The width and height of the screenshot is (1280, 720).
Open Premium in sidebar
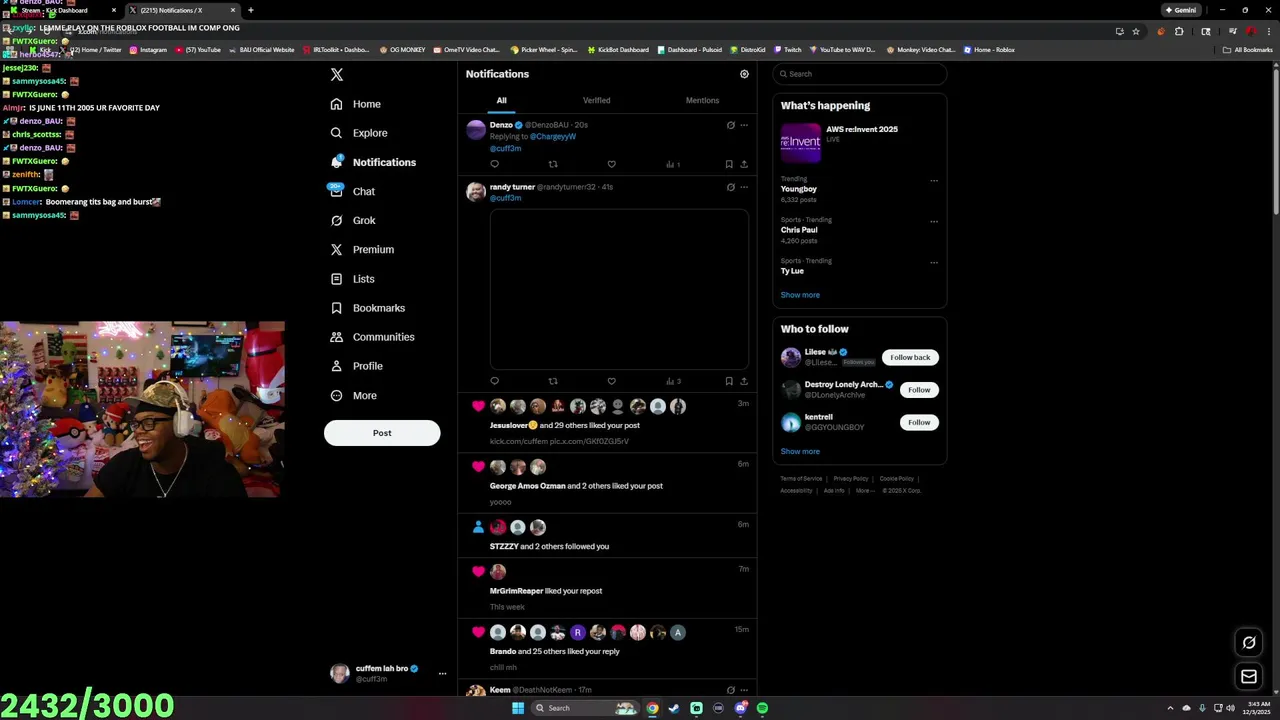(362, 249)
